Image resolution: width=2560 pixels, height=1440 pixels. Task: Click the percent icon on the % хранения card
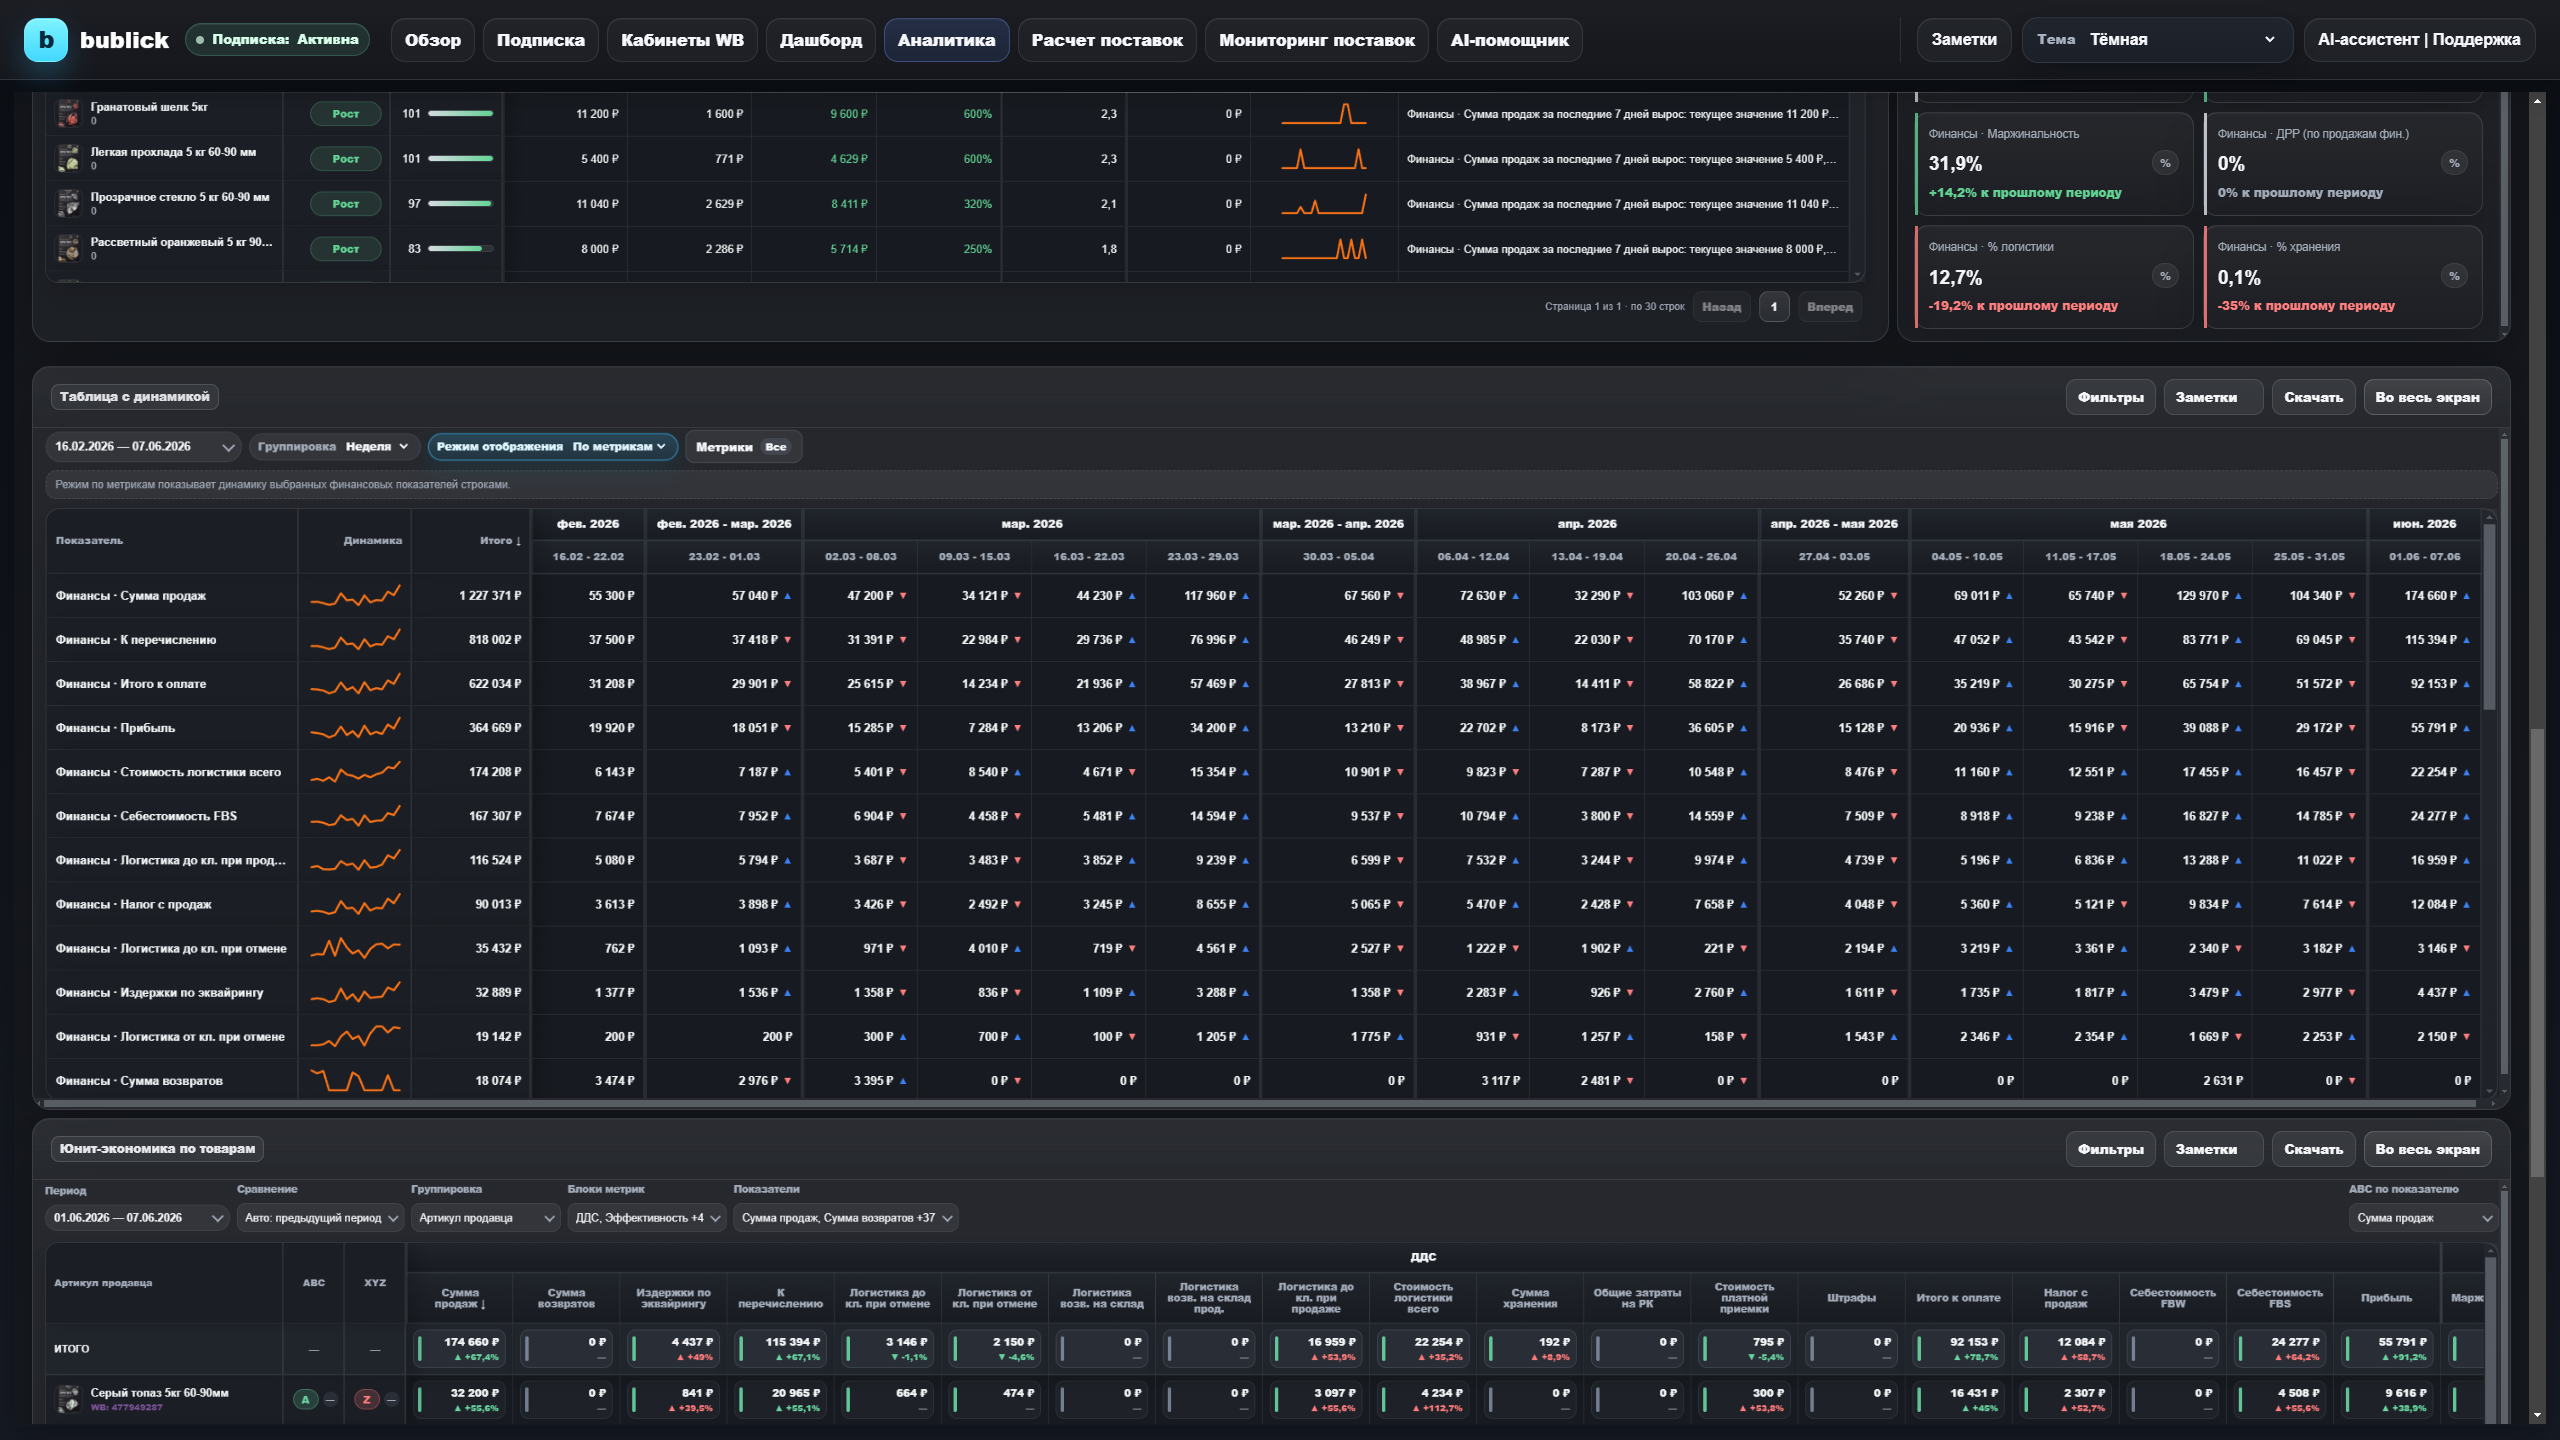tap(2454, 276)
